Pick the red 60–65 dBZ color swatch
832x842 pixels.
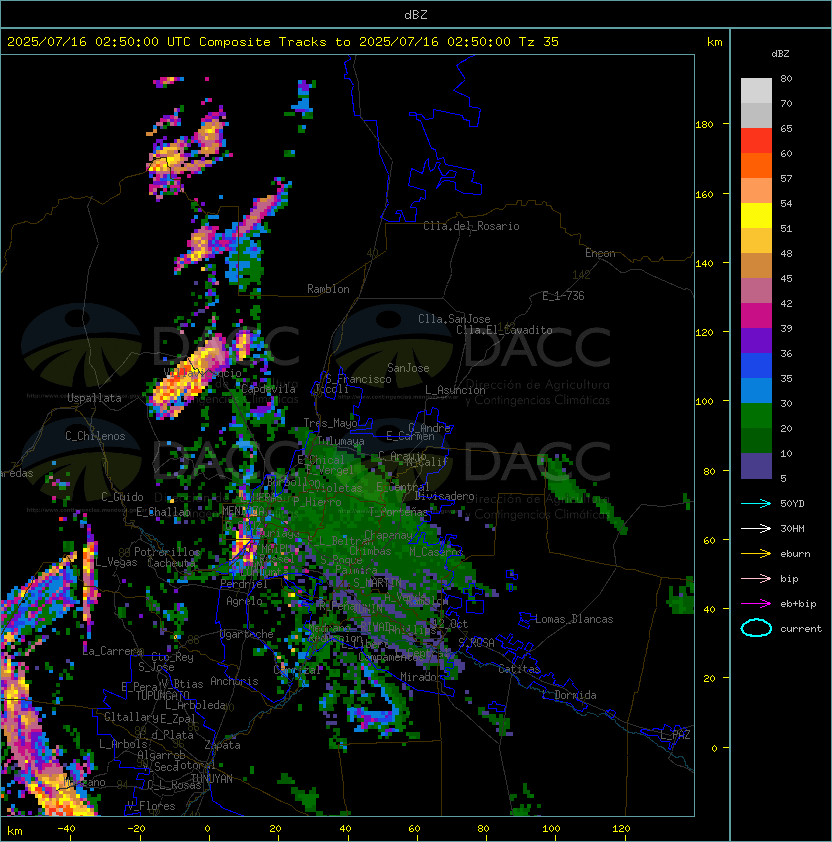[756, 140]
